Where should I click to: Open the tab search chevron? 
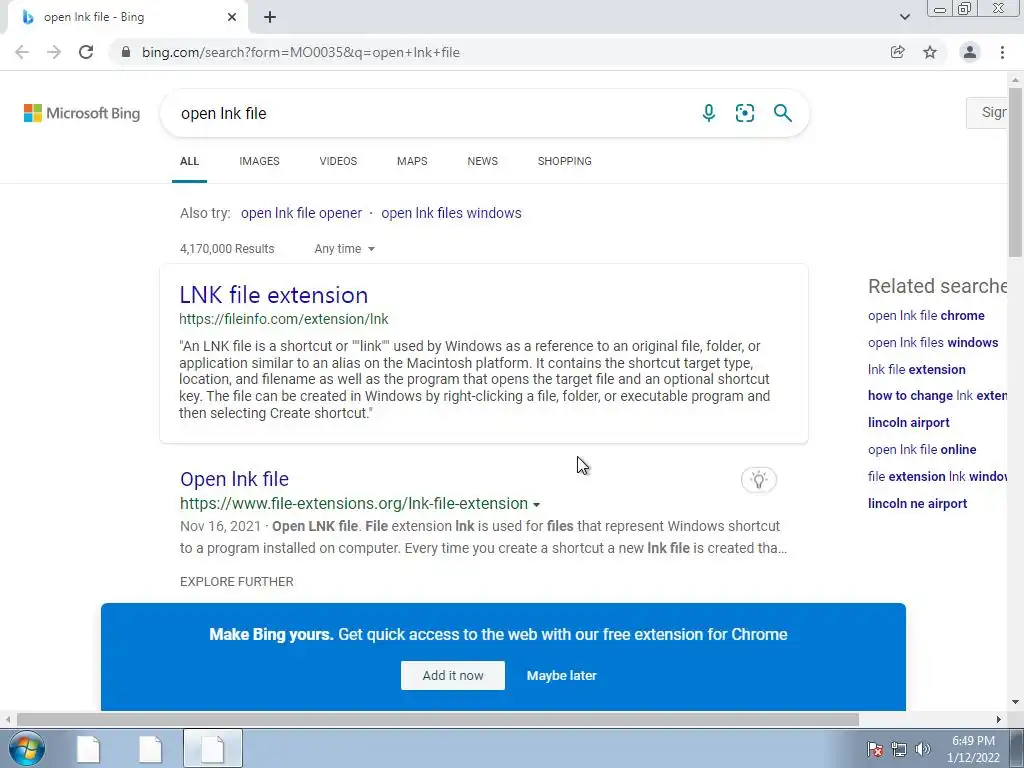(x=904, y=18)
